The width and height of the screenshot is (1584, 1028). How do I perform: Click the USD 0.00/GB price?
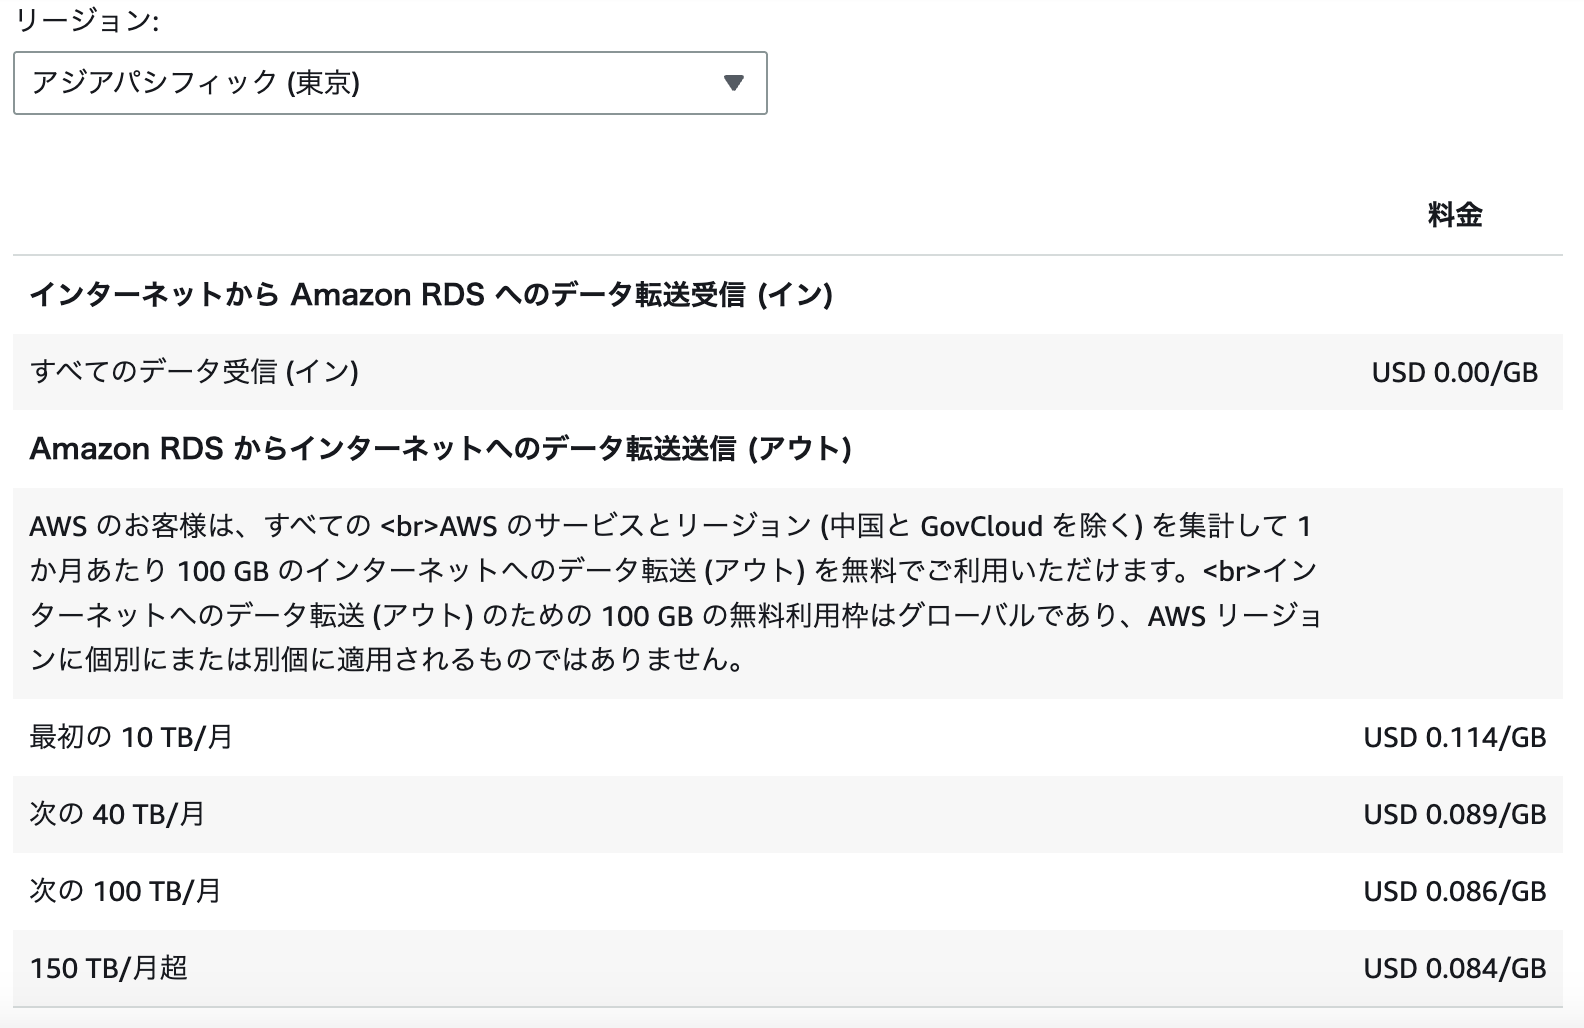1455,373
